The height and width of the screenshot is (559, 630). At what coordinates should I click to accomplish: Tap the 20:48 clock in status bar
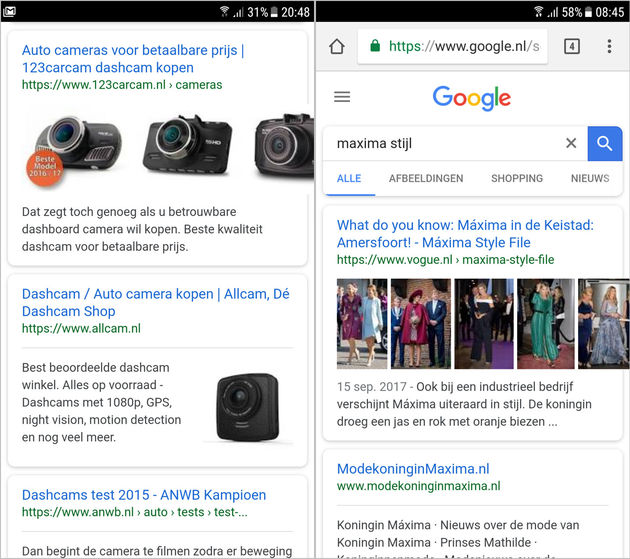point(295,12)
